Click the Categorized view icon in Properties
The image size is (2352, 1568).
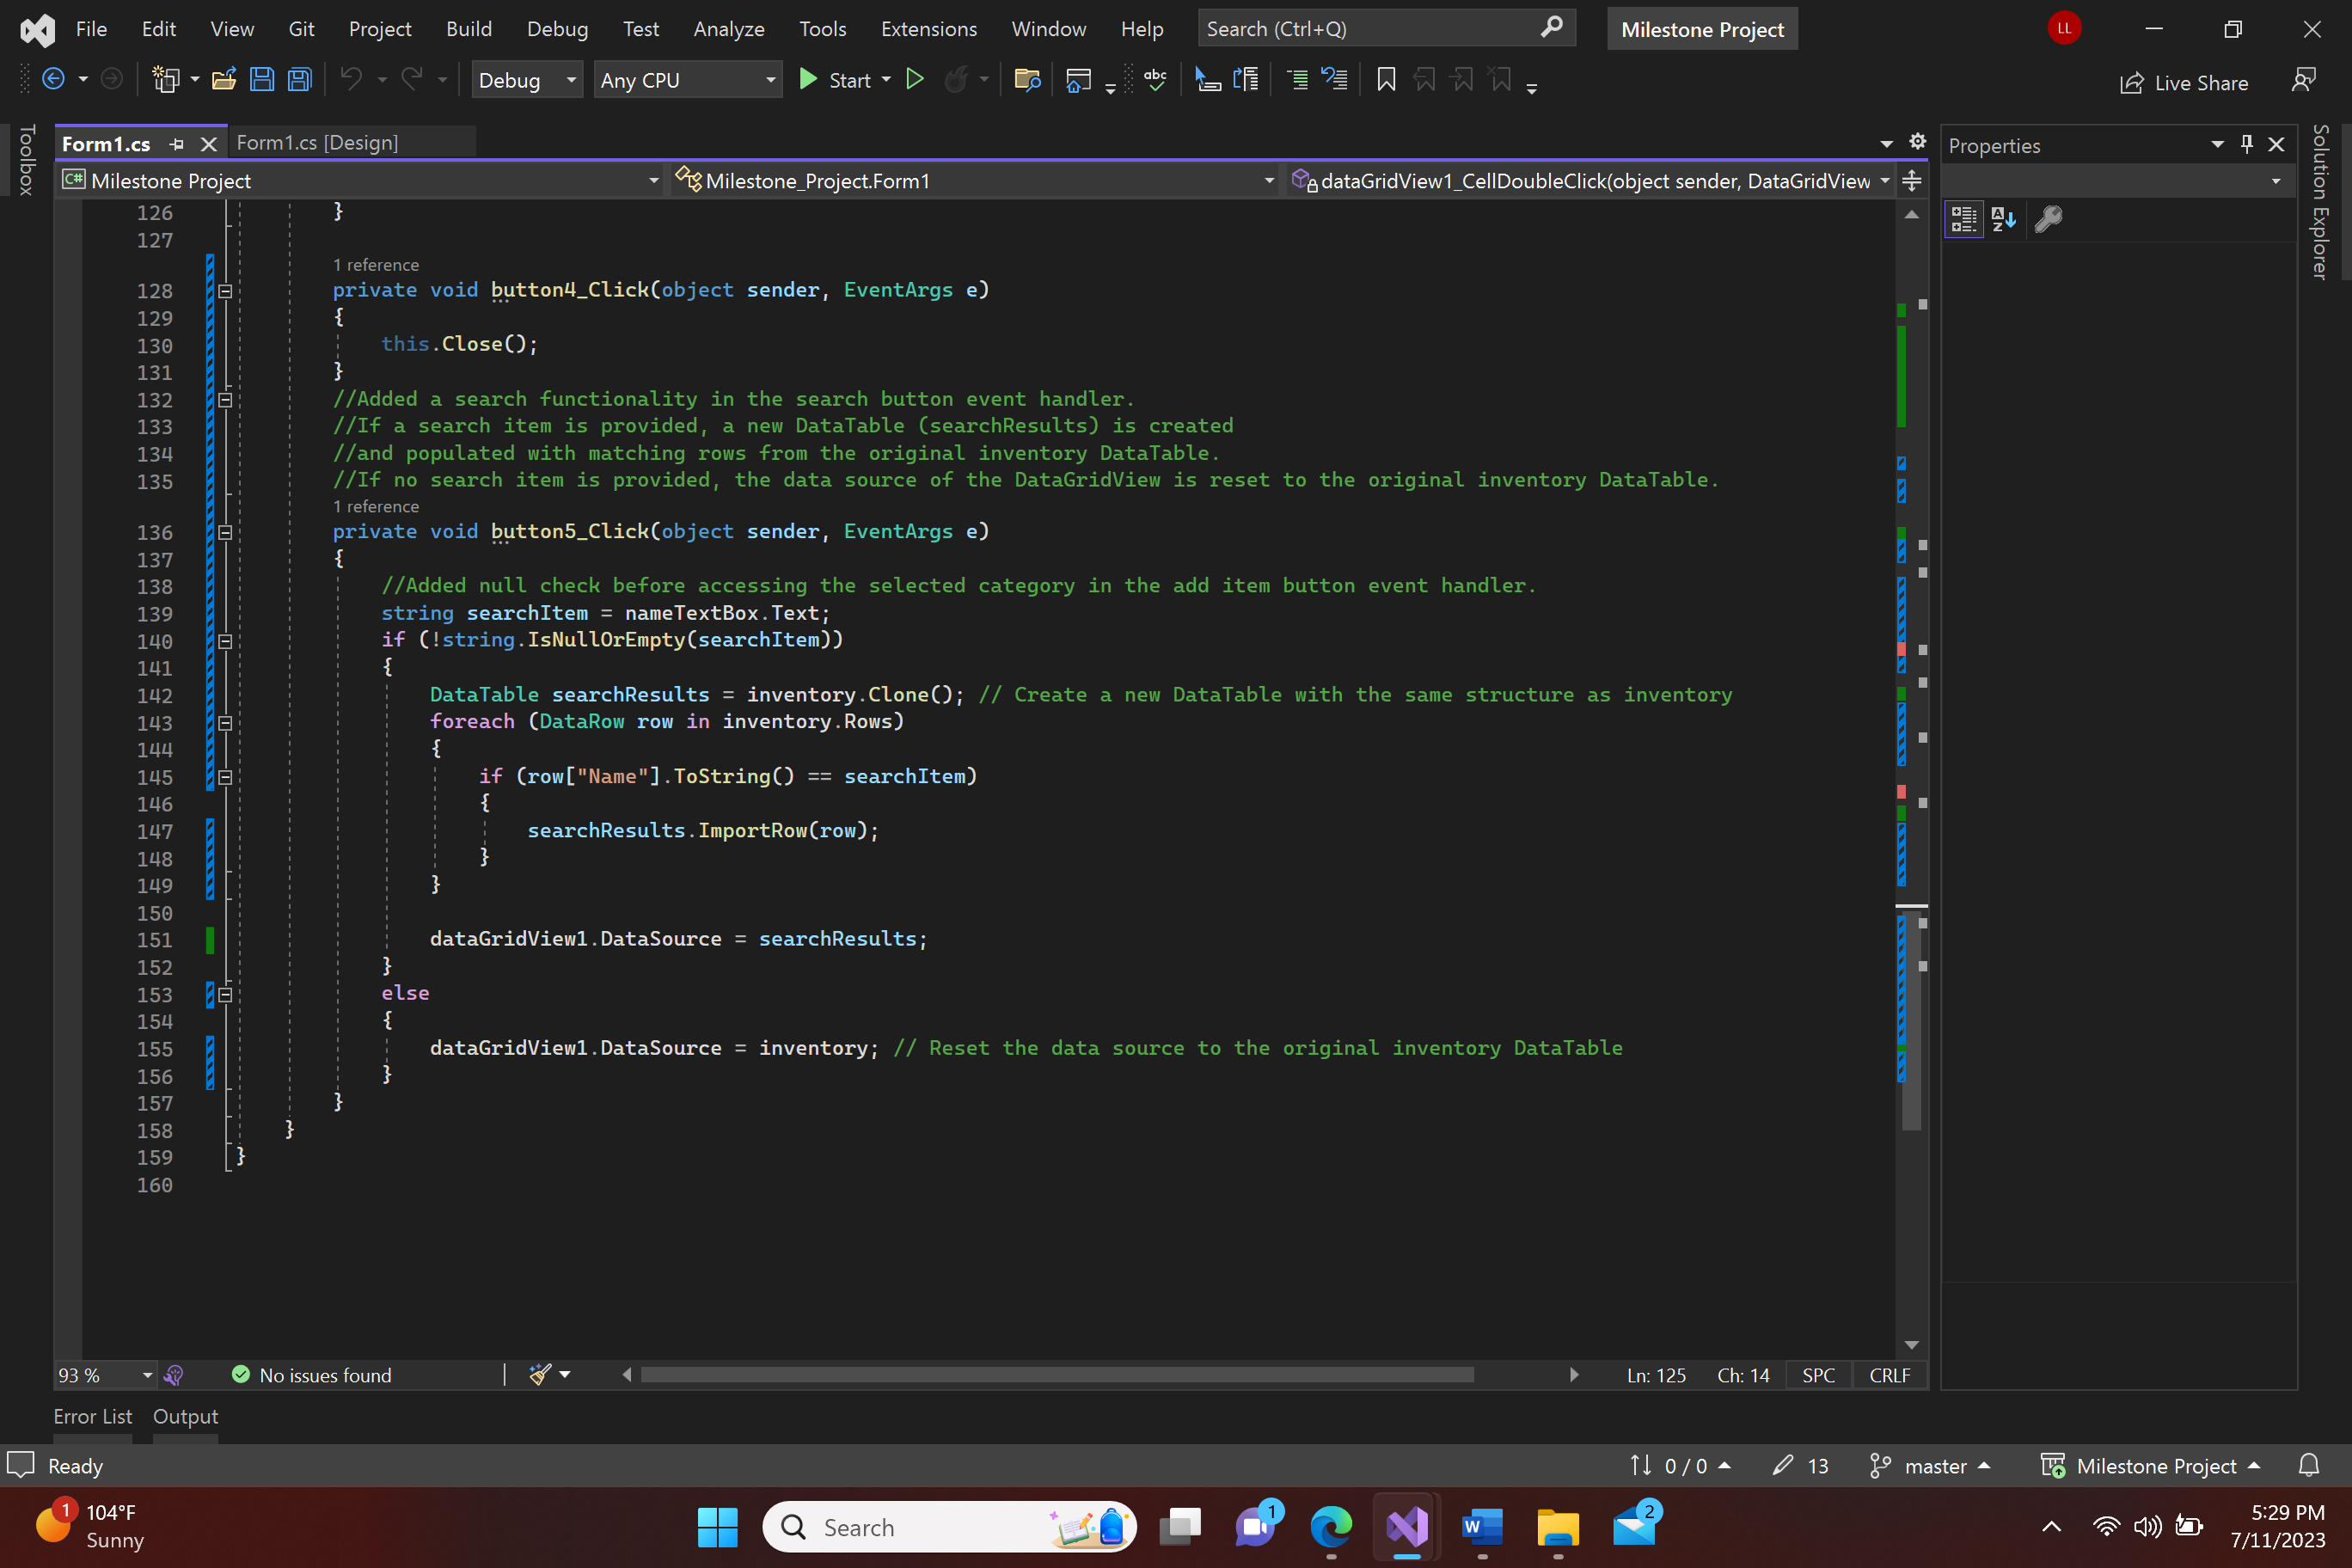point(1963,219)
